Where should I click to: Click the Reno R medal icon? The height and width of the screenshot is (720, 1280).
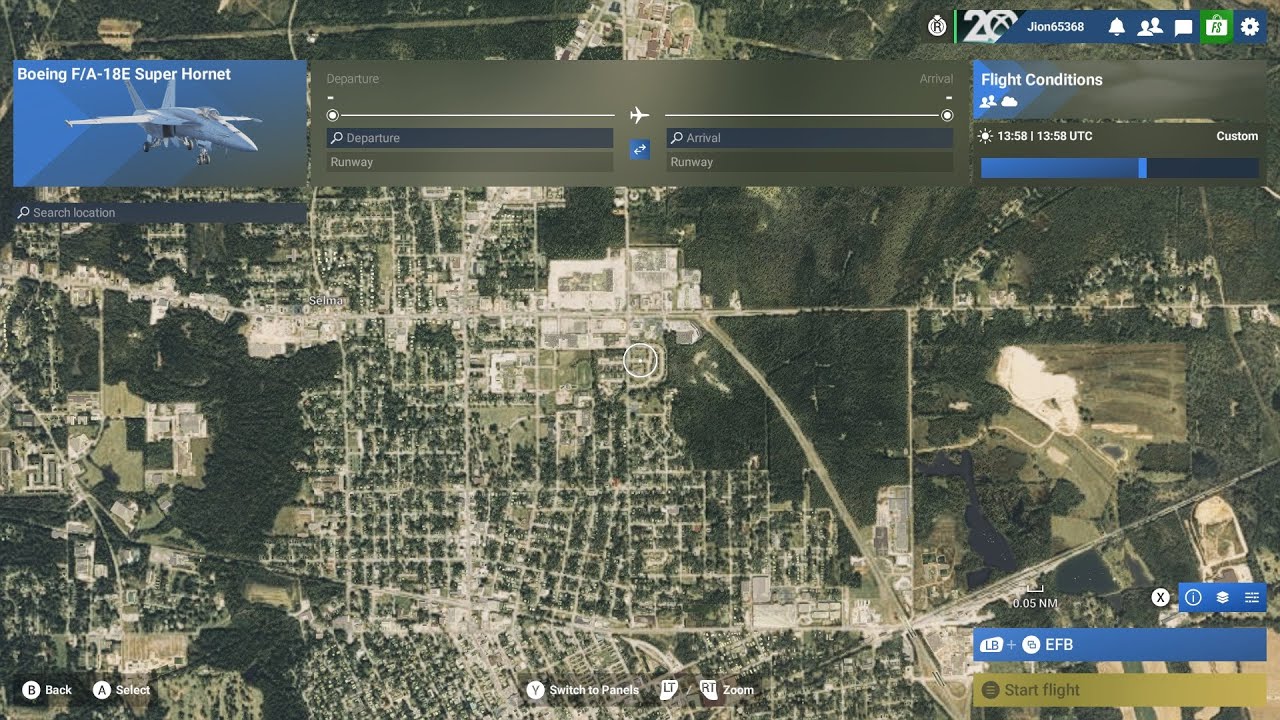point(937,27)
